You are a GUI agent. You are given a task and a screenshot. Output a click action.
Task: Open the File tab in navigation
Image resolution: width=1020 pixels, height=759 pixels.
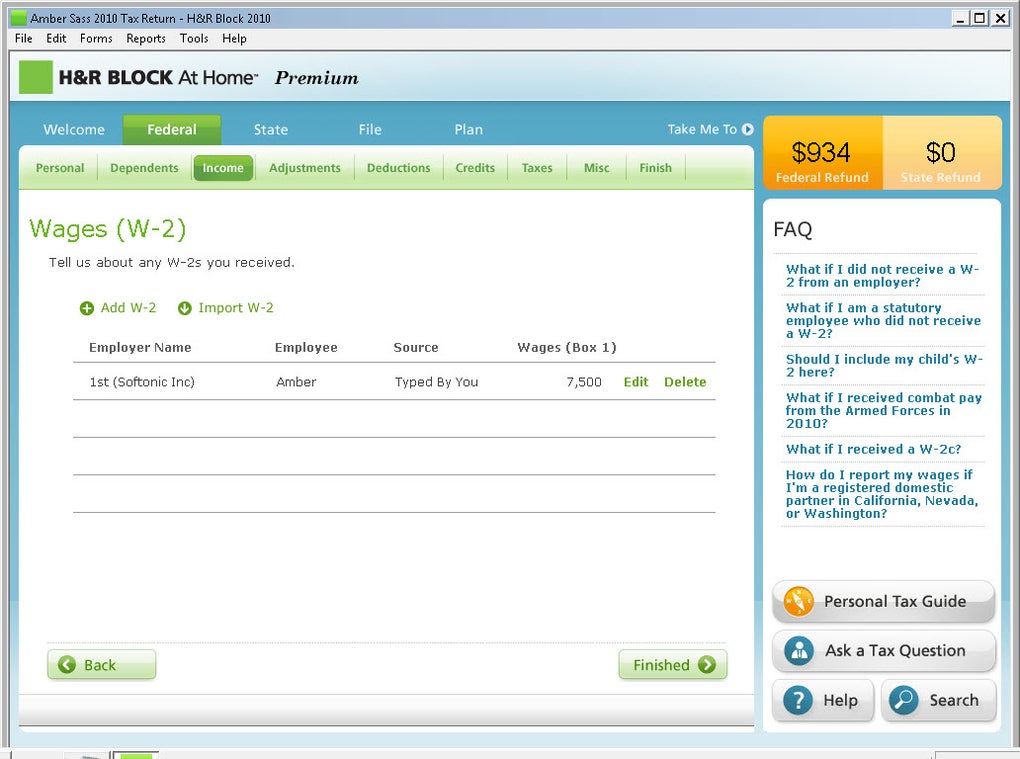pyautogui.click(x=369, y=129)
